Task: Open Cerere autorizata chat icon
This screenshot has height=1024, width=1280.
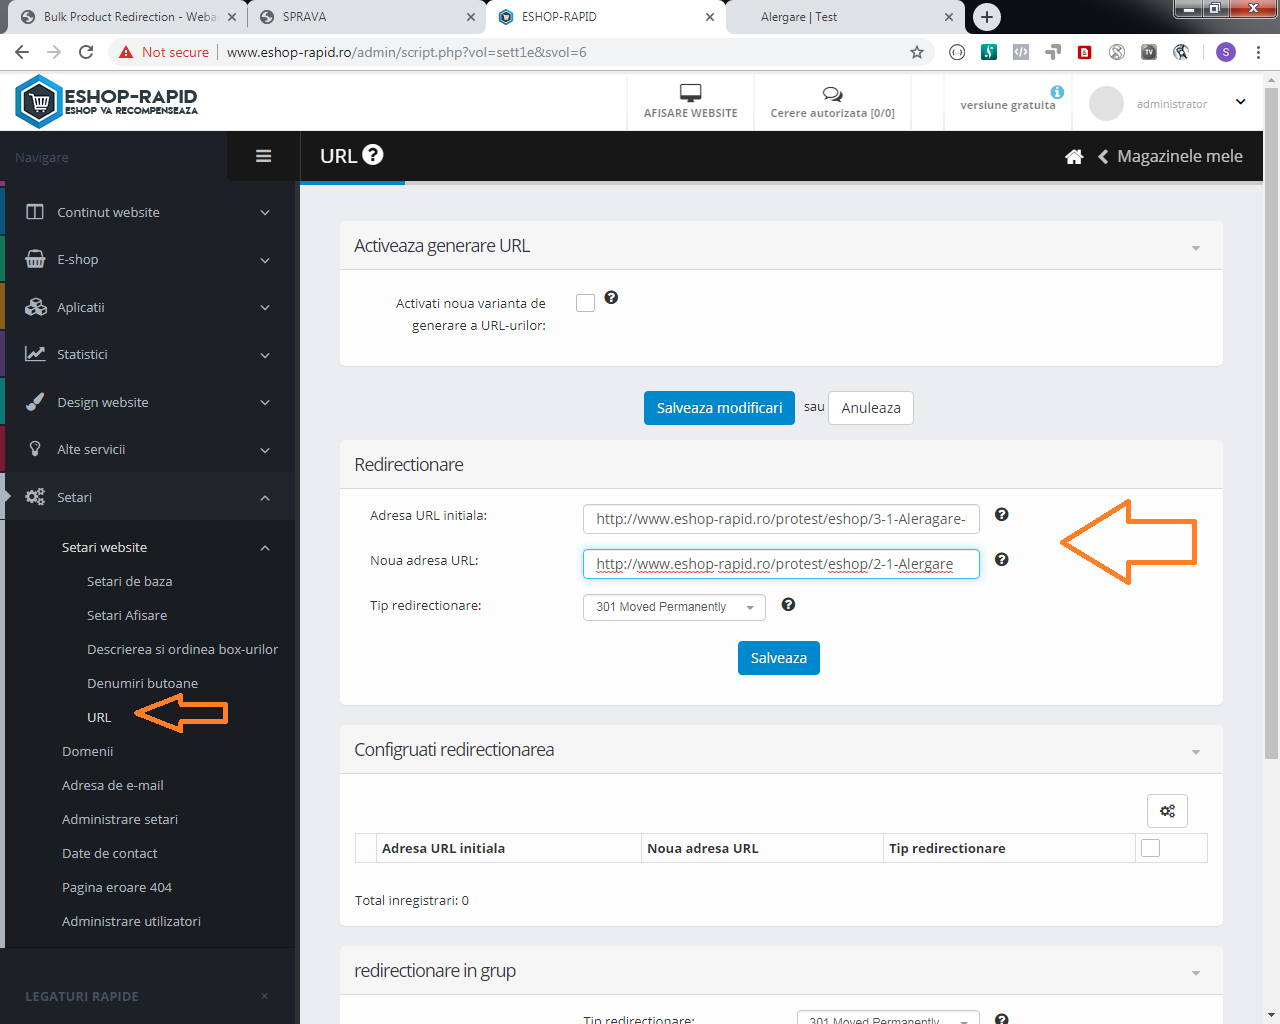Action: 832,94
